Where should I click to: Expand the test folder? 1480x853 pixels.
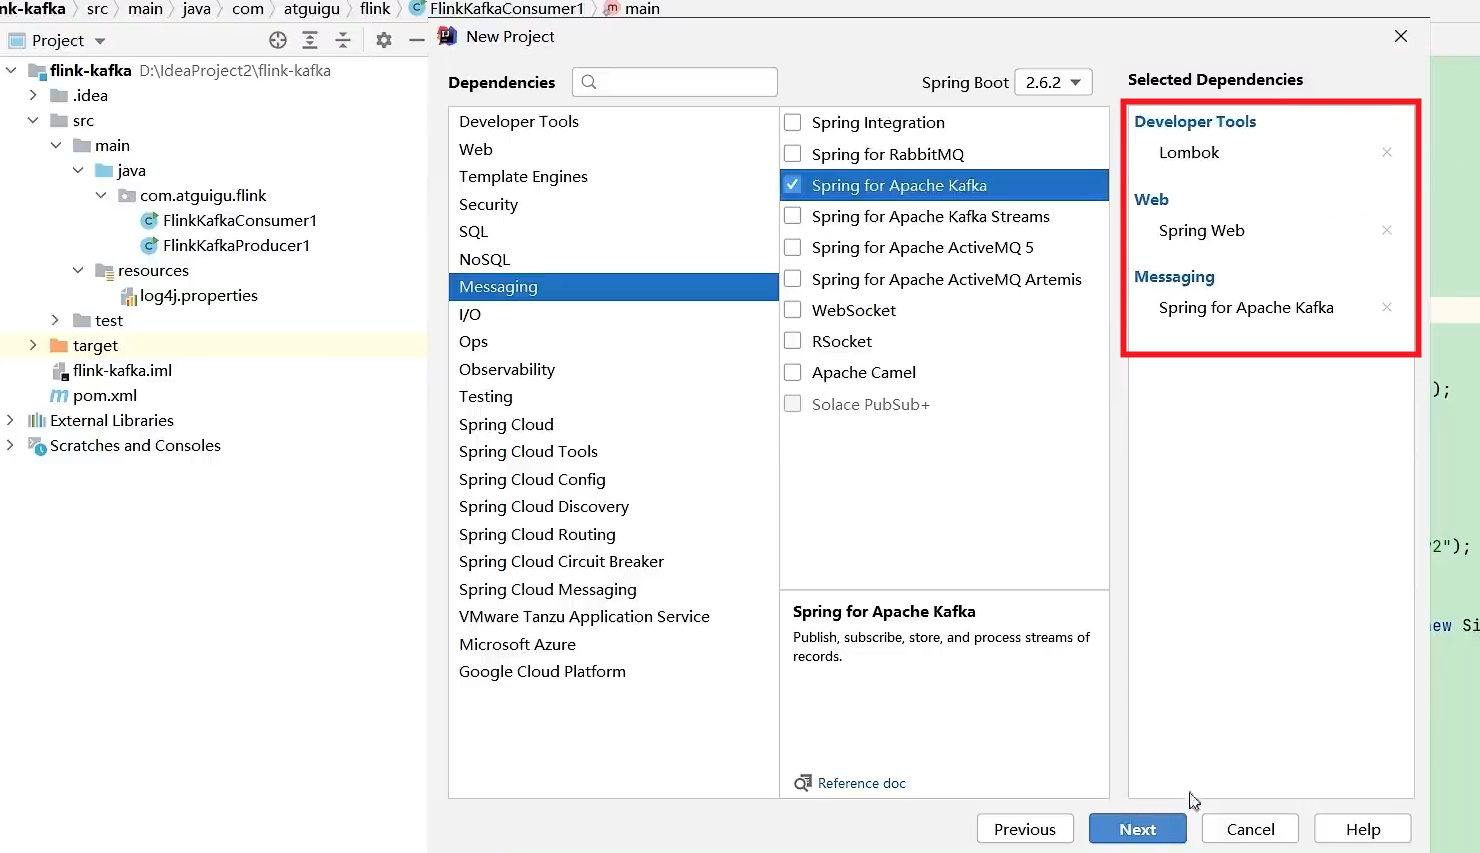(x=56, y=320)
